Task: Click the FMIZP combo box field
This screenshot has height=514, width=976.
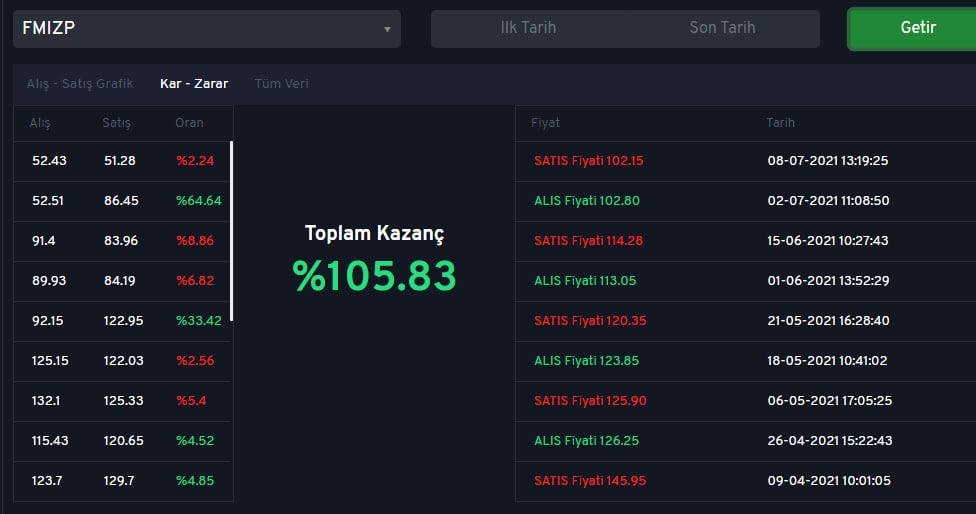Action: click(207, 29)
